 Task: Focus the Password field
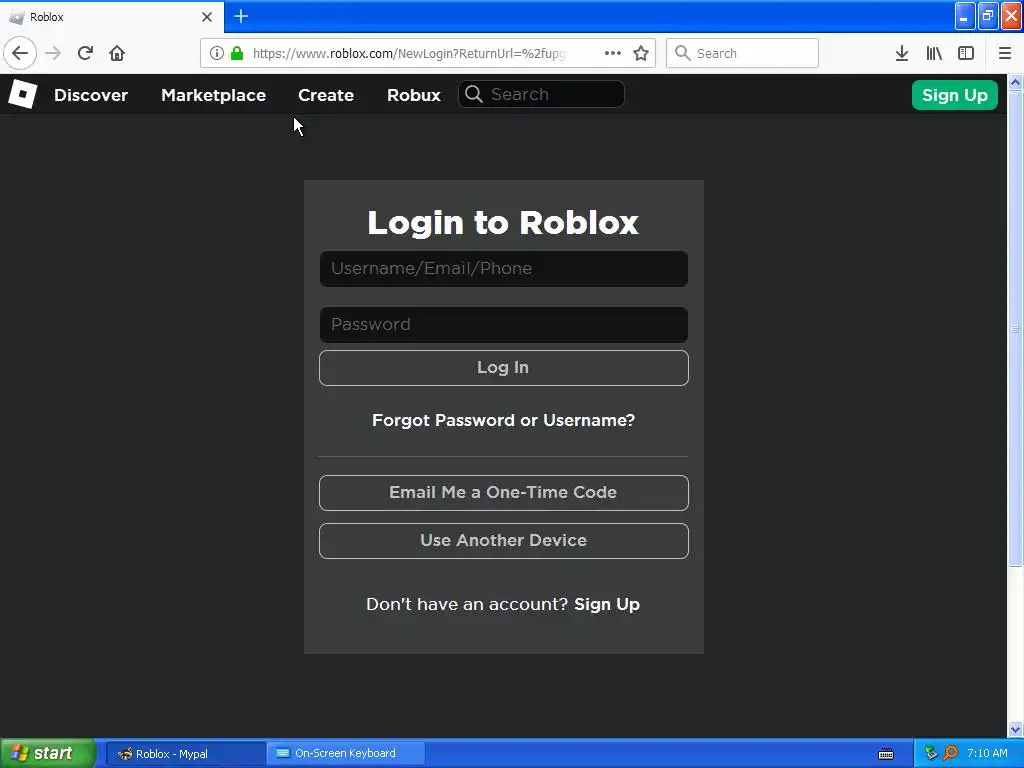pos(504,325)
